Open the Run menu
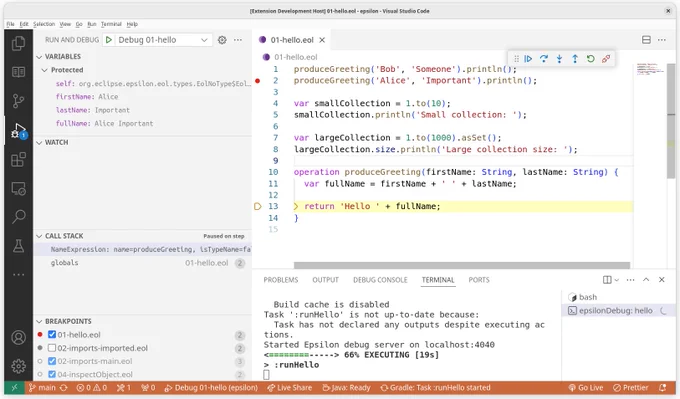Image resolution: width=680 pixels, height=399 pixels. 92,24
